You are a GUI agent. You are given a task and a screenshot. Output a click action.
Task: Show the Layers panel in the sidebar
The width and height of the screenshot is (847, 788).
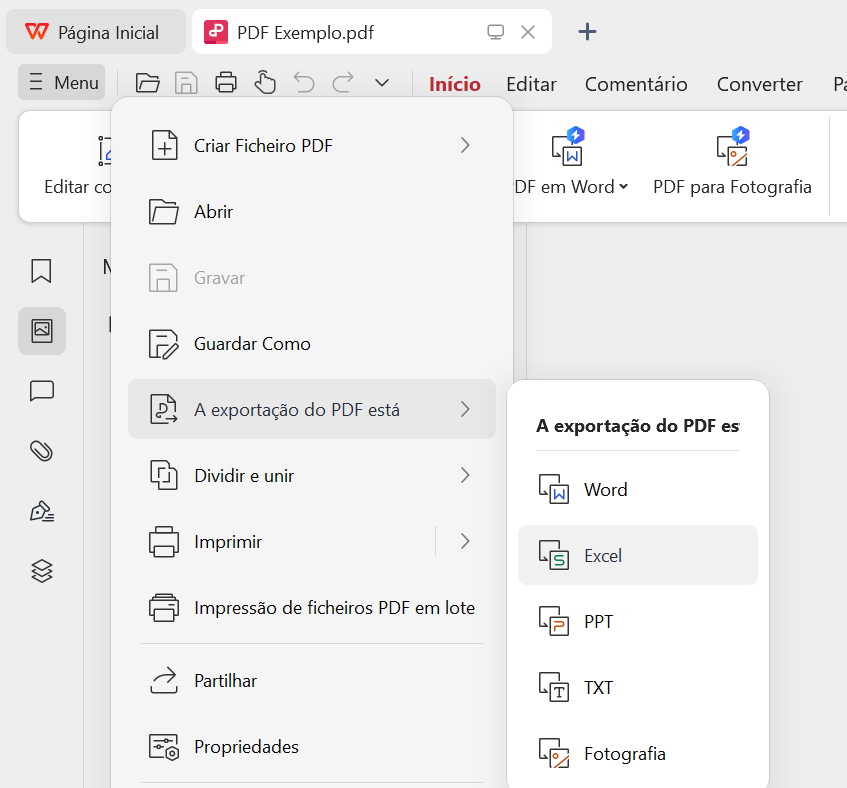pyautogui.click(x=41, y=571)
